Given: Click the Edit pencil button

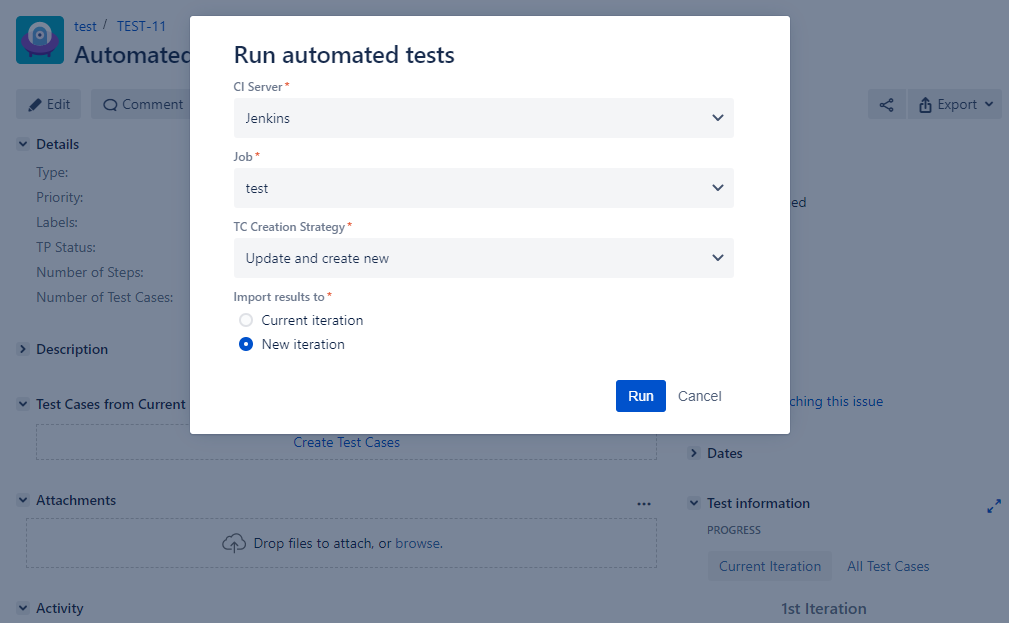Looking at the screenshot, I should [x=49, y=104].
